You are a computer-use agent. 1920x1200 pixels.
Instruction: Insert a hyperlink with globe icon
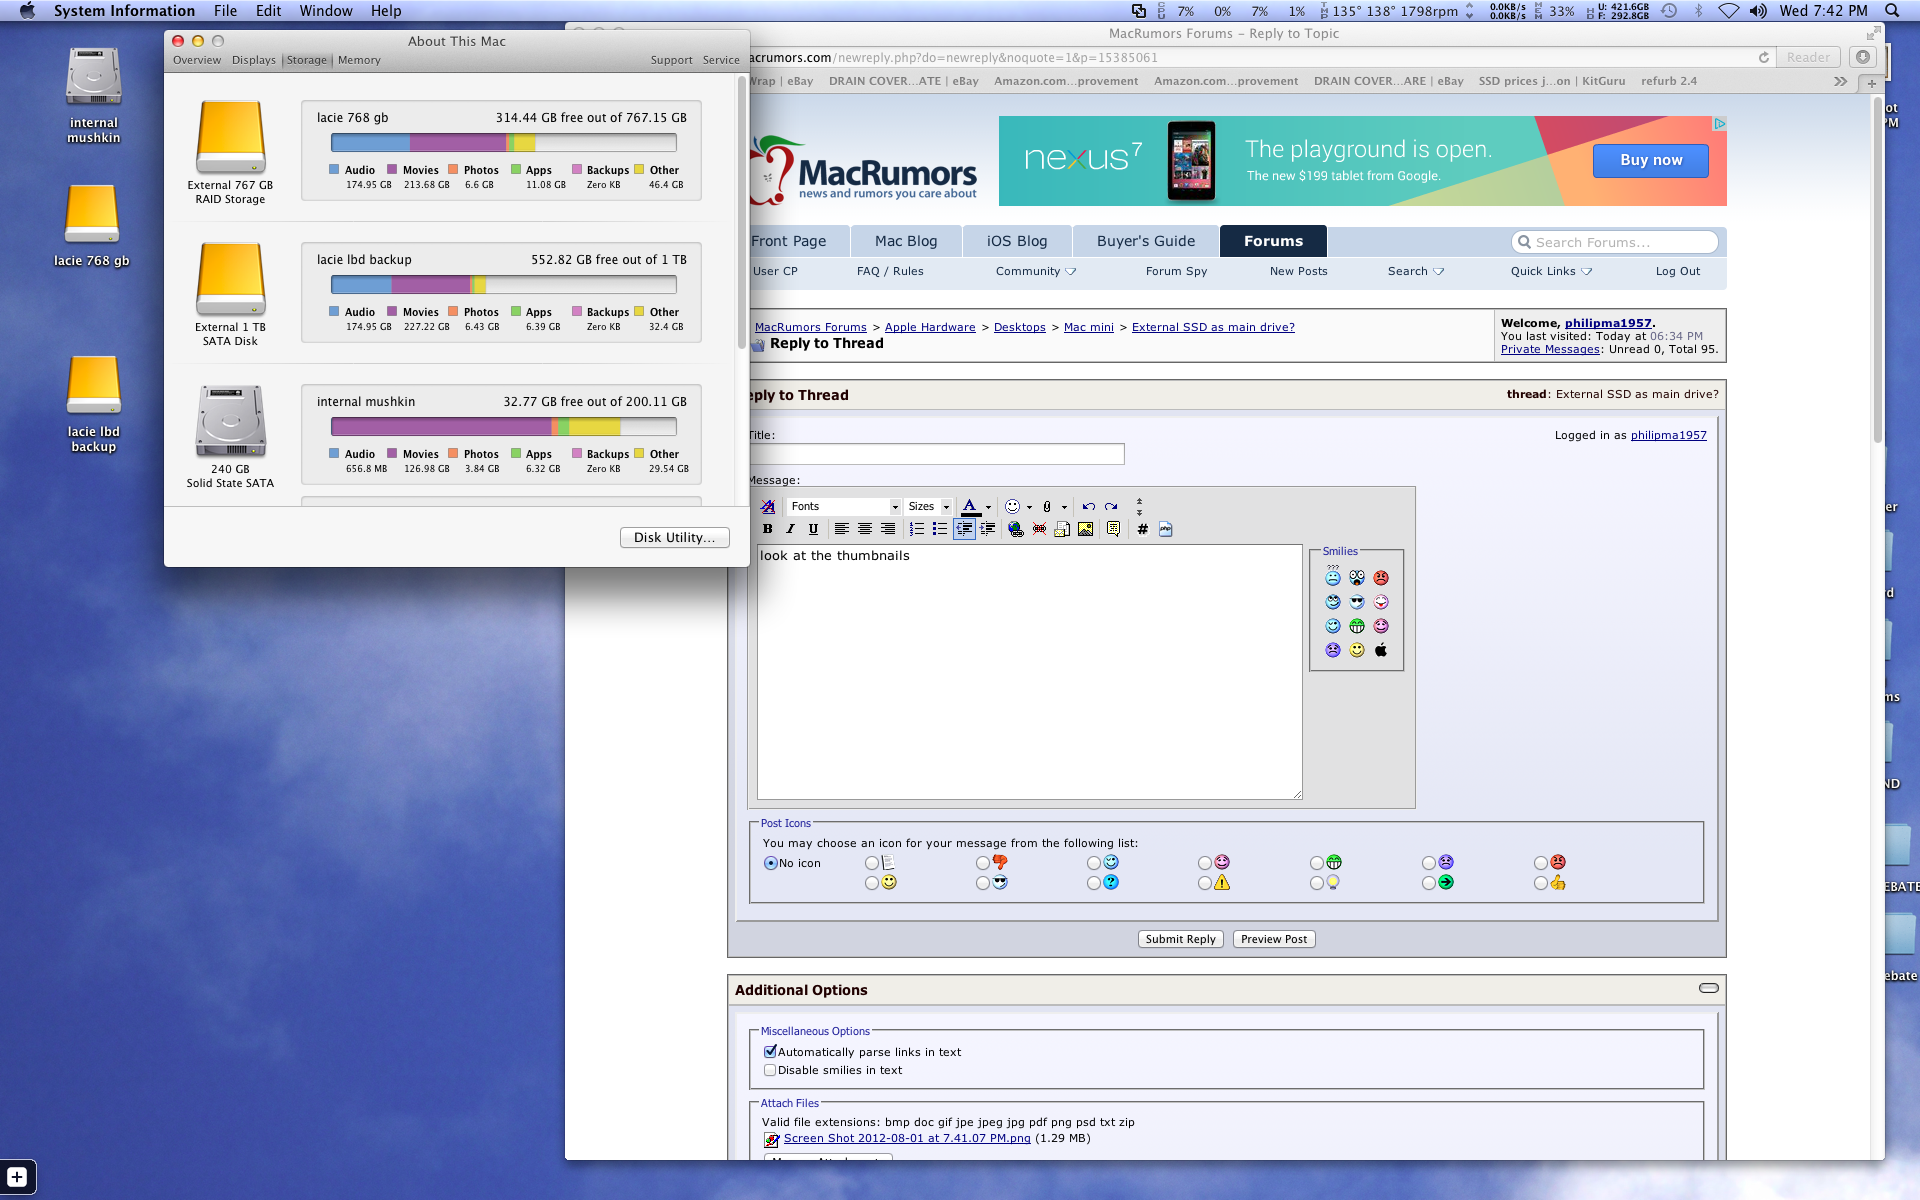(1016, 529)
